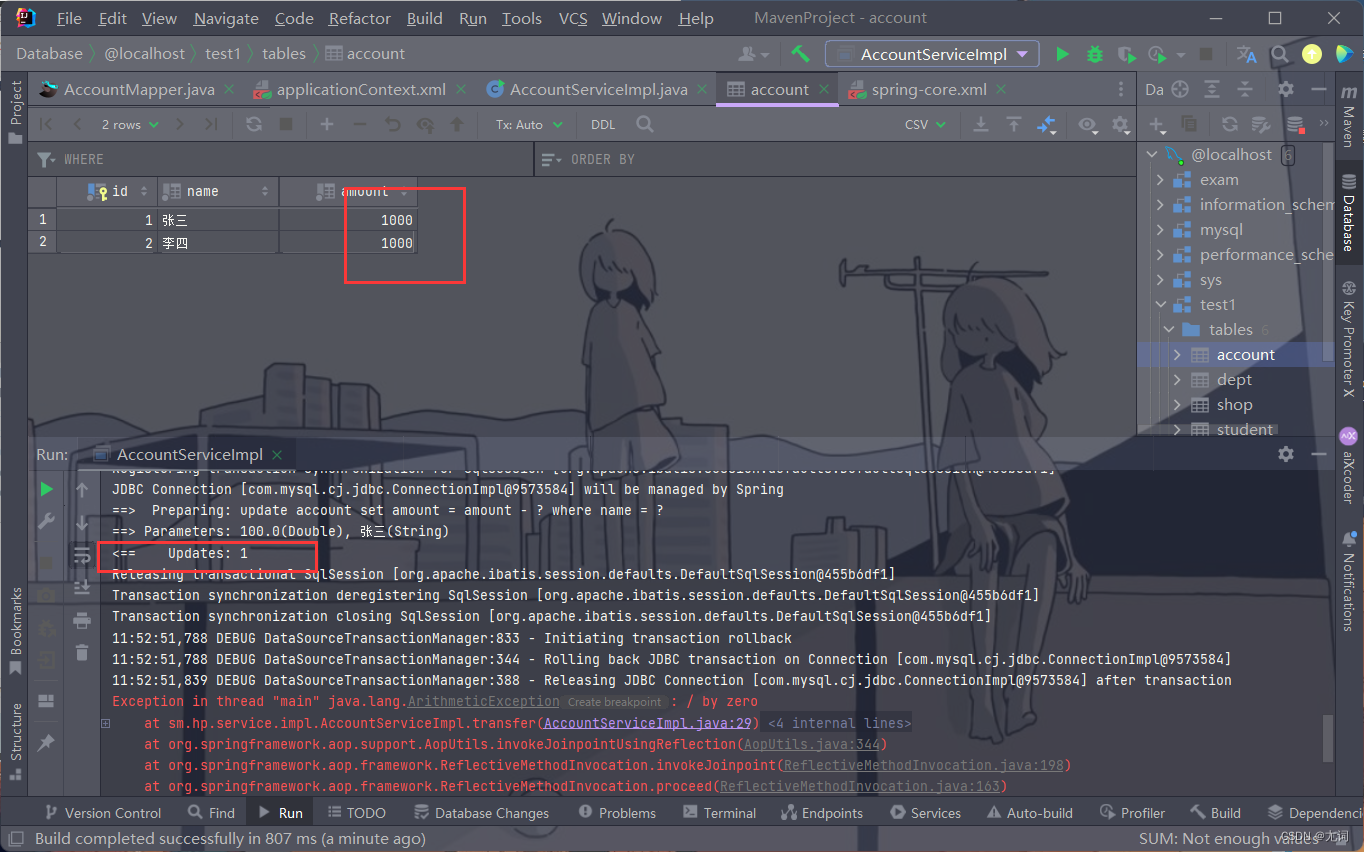Click the Run console vertical scrollbar
Image resolution: width=1364 pixels, height=852 pixels.
click(x=1328, y=739)
